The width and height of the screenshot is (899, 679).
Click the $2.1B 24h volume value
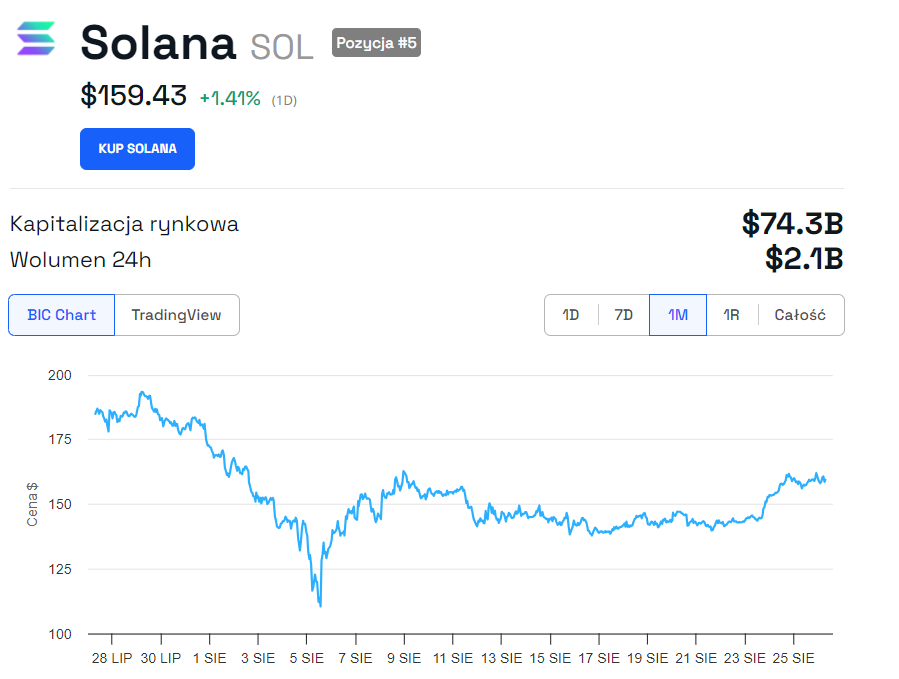(804, 258)
